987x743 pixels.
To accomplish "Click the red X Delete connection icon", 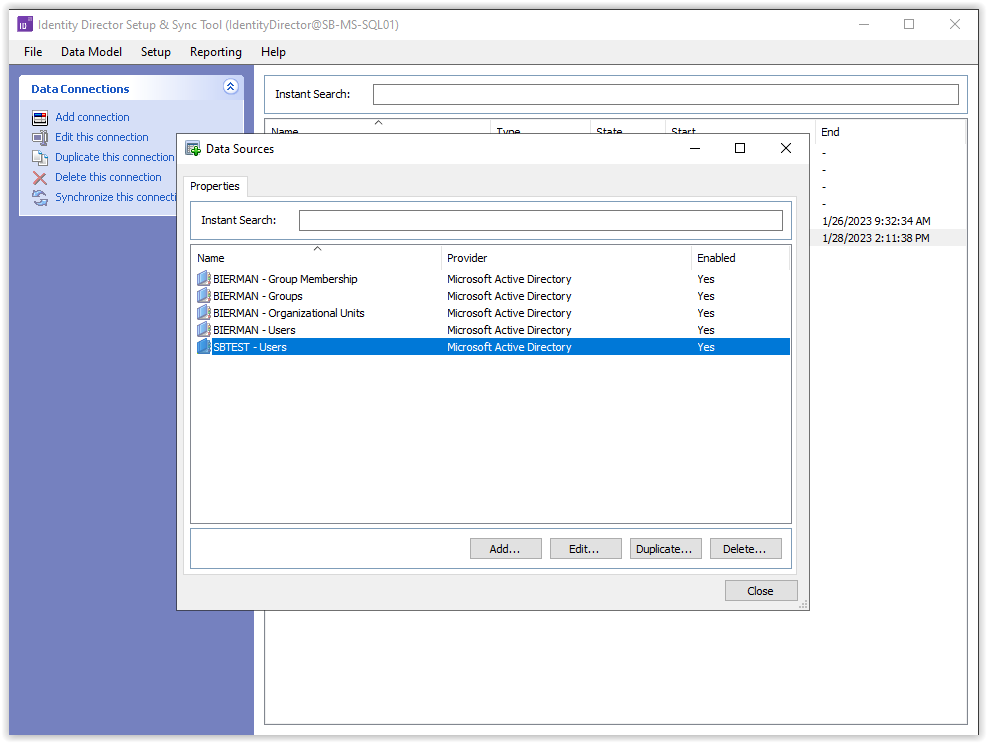I will (x=40, y=178).
